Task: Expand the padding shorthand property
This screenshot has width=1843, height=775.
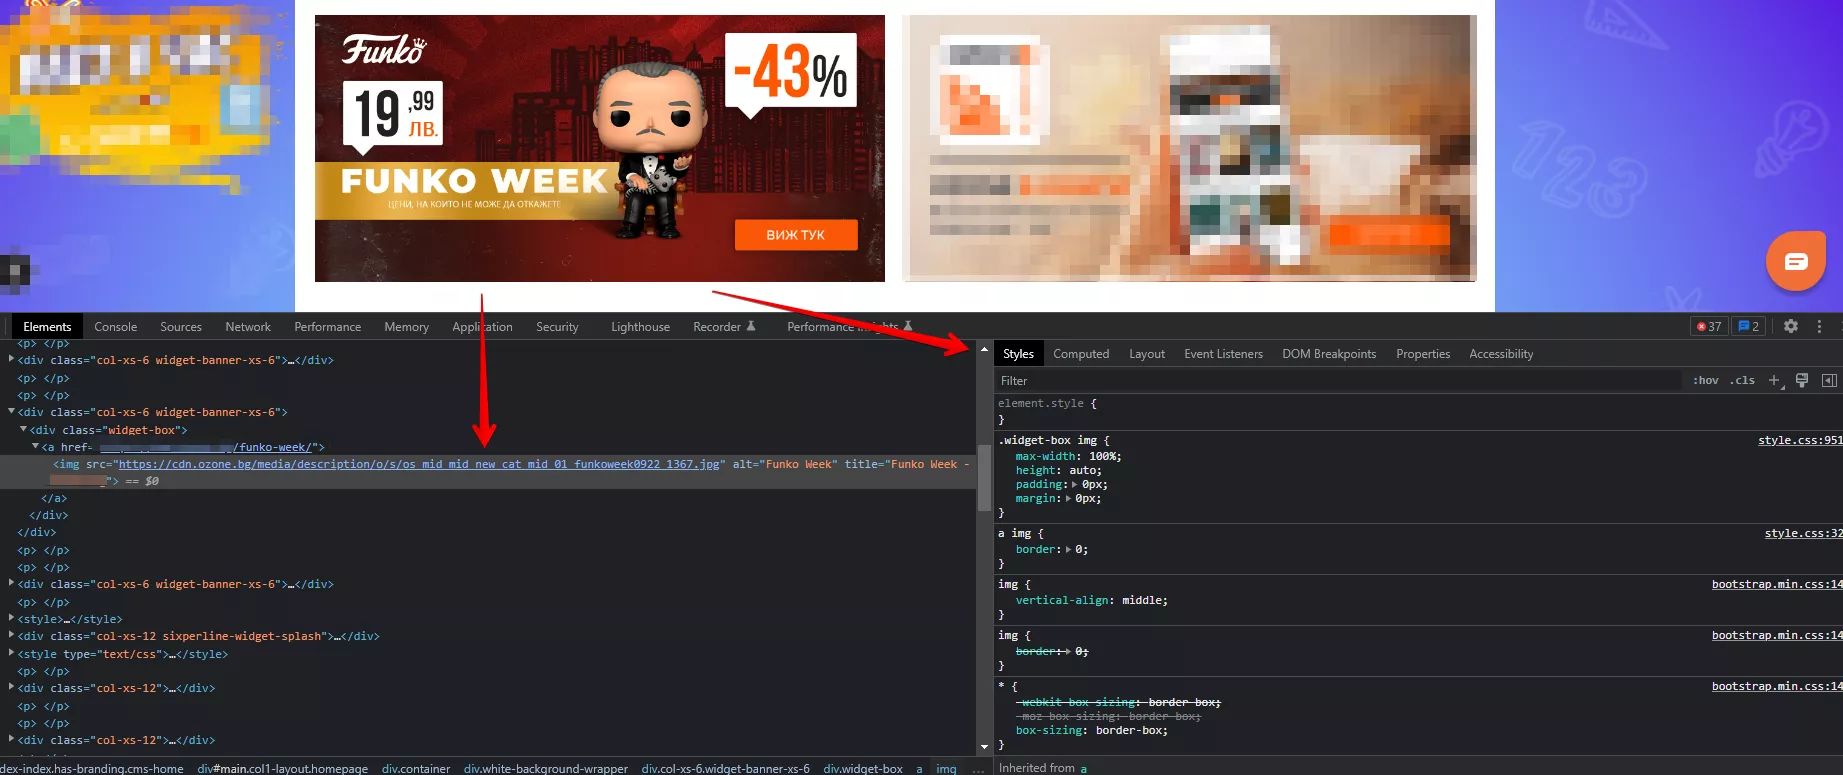Action: point(1075,484)
